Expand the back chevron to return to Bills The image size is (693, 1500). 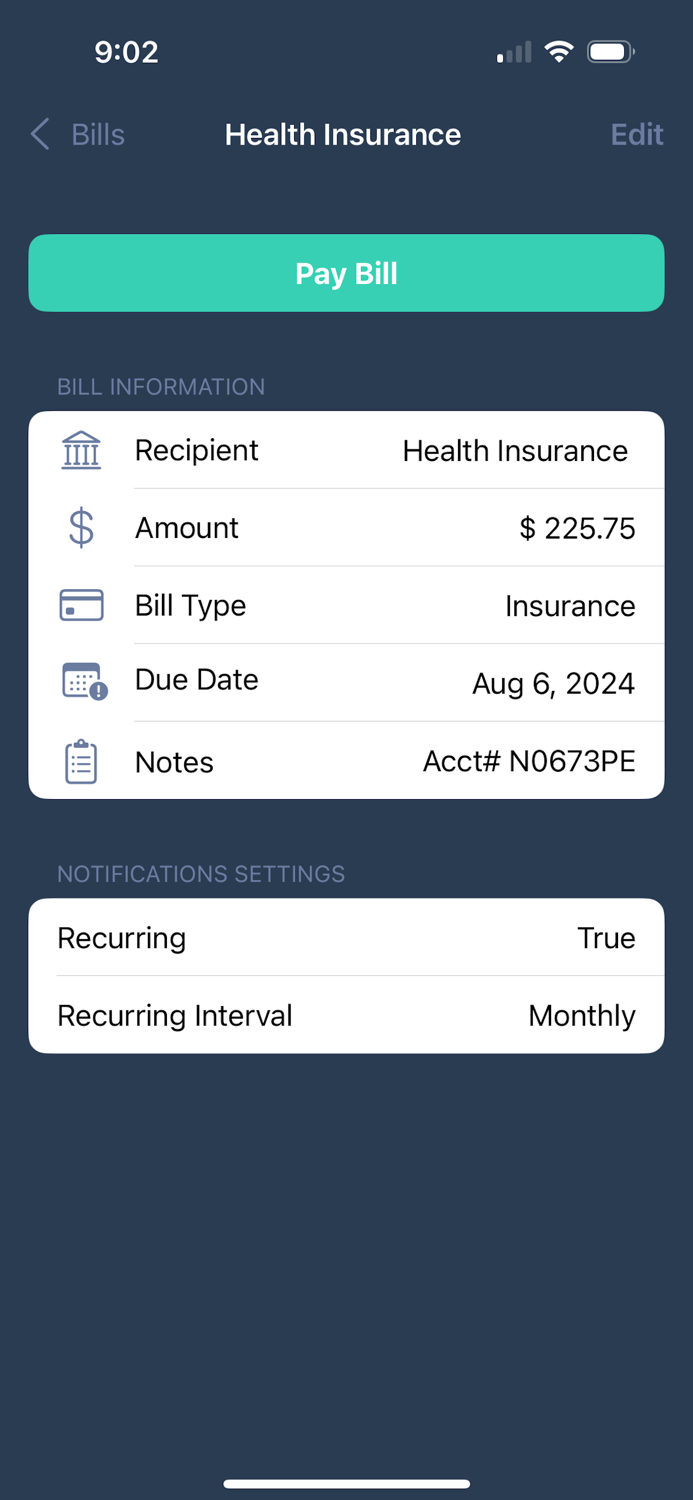pos(38,134)
